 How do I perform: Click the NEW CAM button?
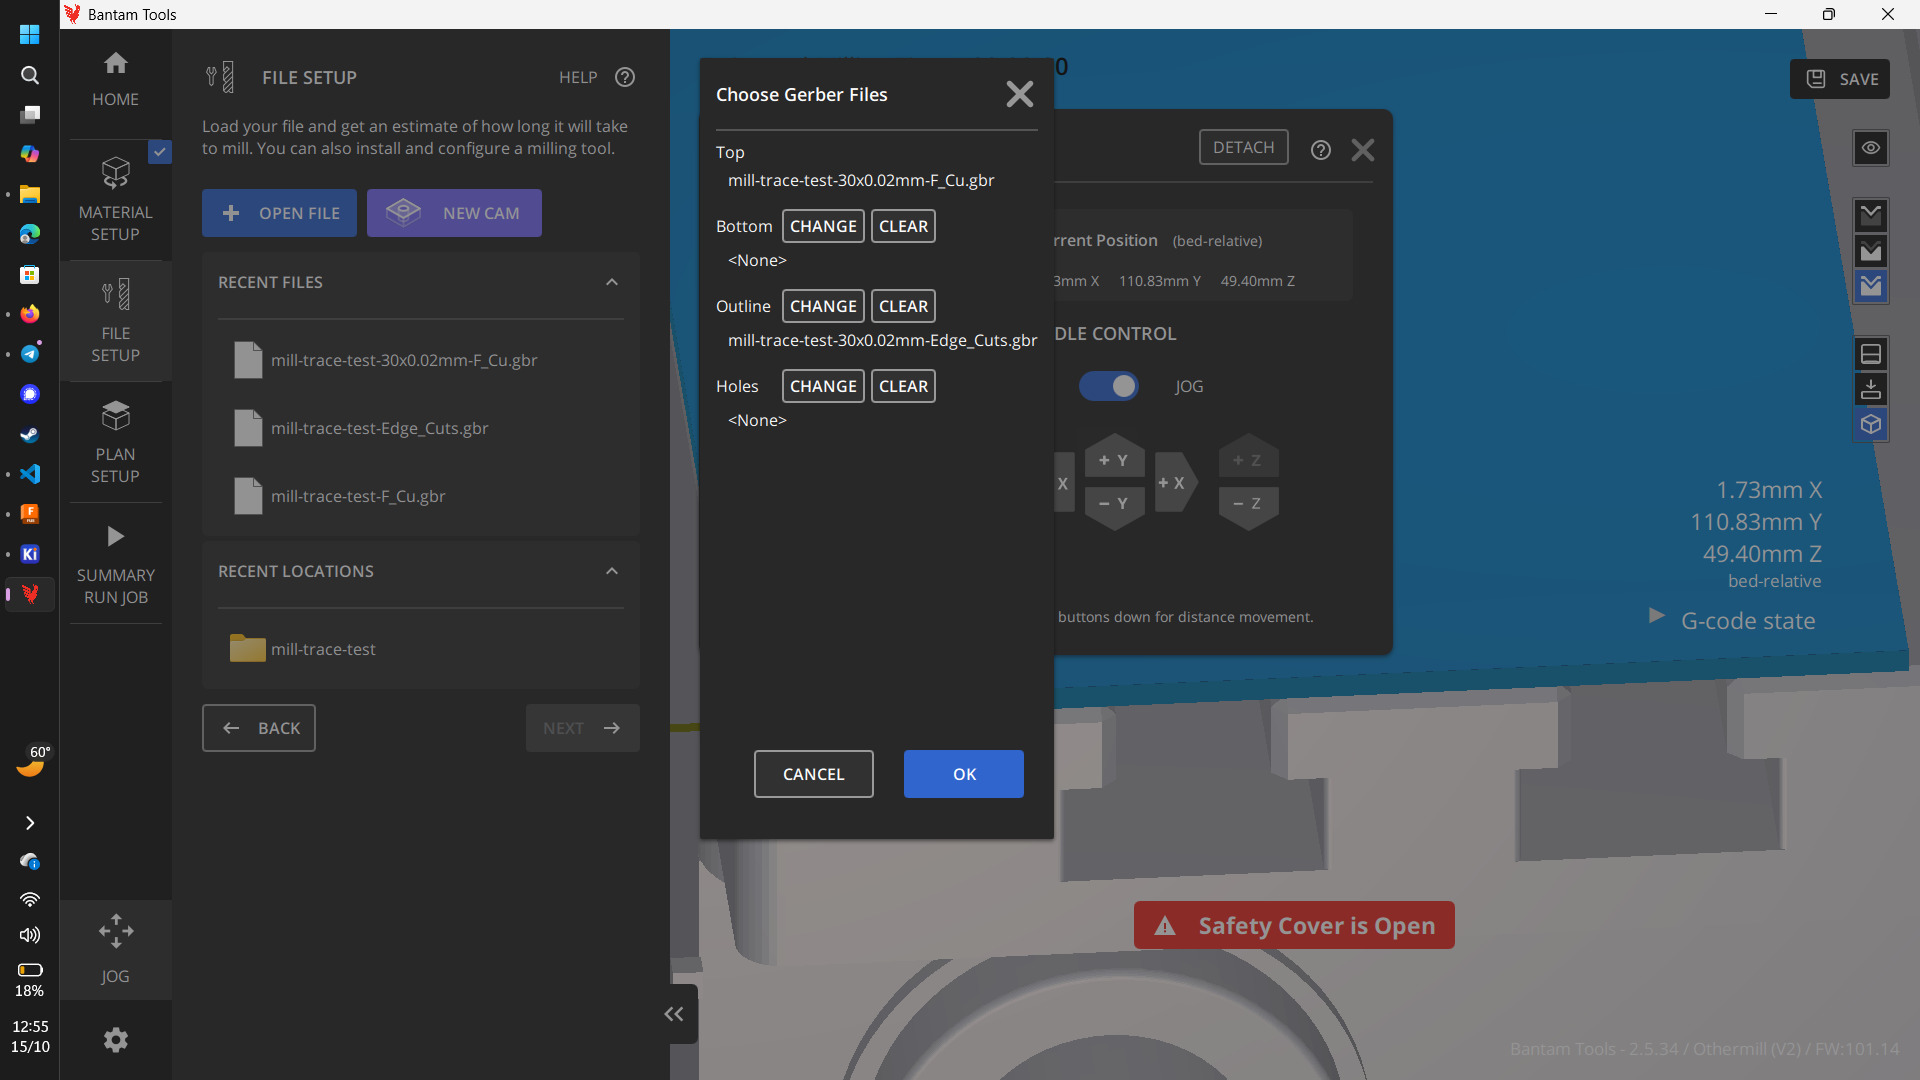pyautogui.click(x=454, y=213)
